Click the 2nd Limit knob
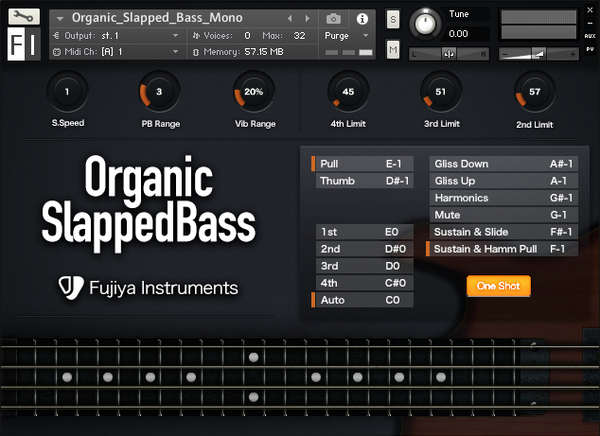The height and width of the screenshot is (436, 600). point(535,91)
